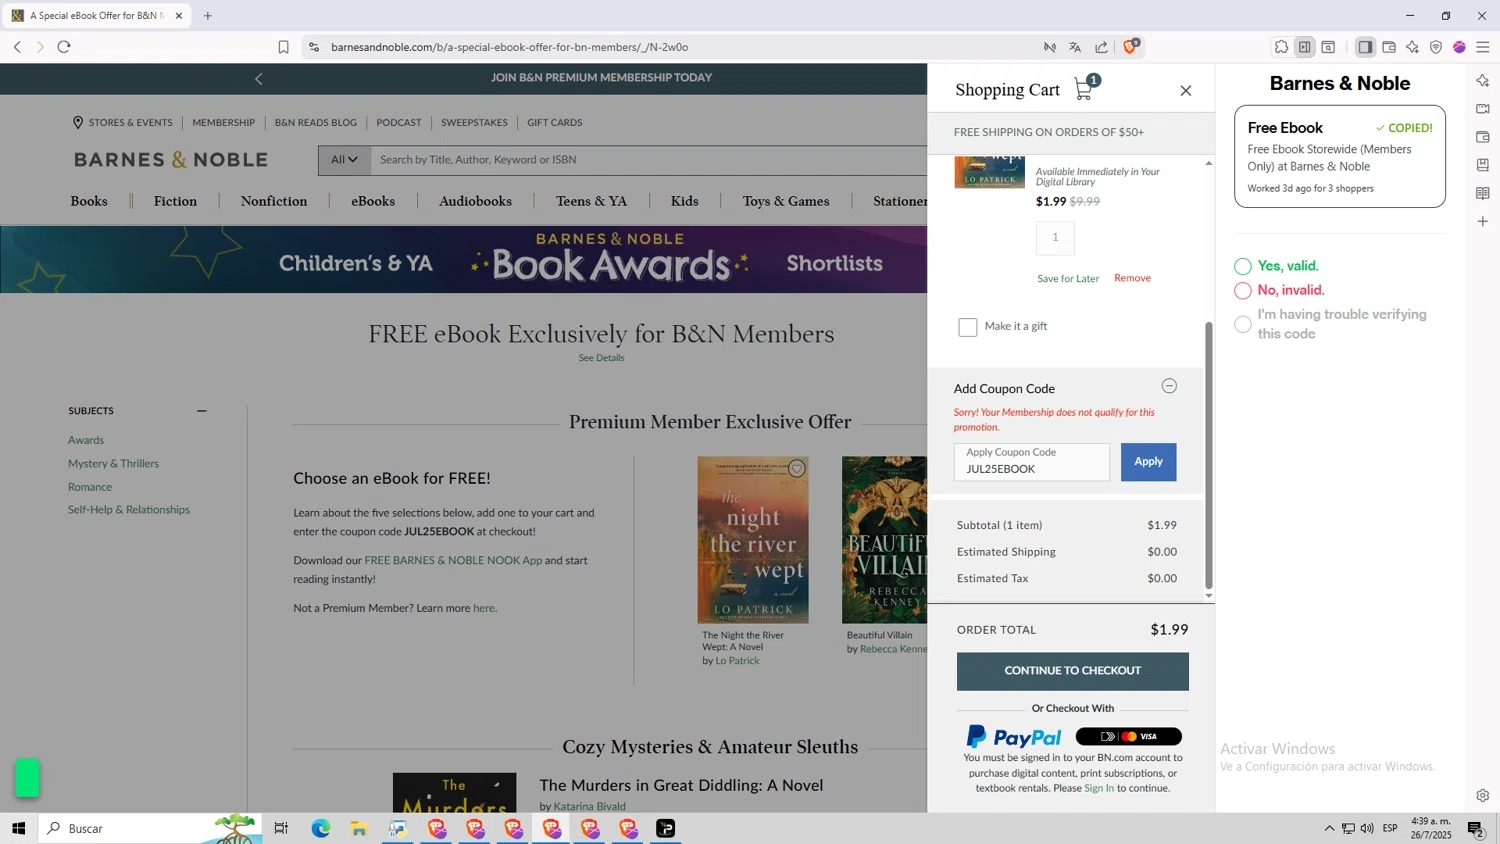Open the Reading List book icon in sidebar
Viewport: 1500px width, 844px height.
1482,193
